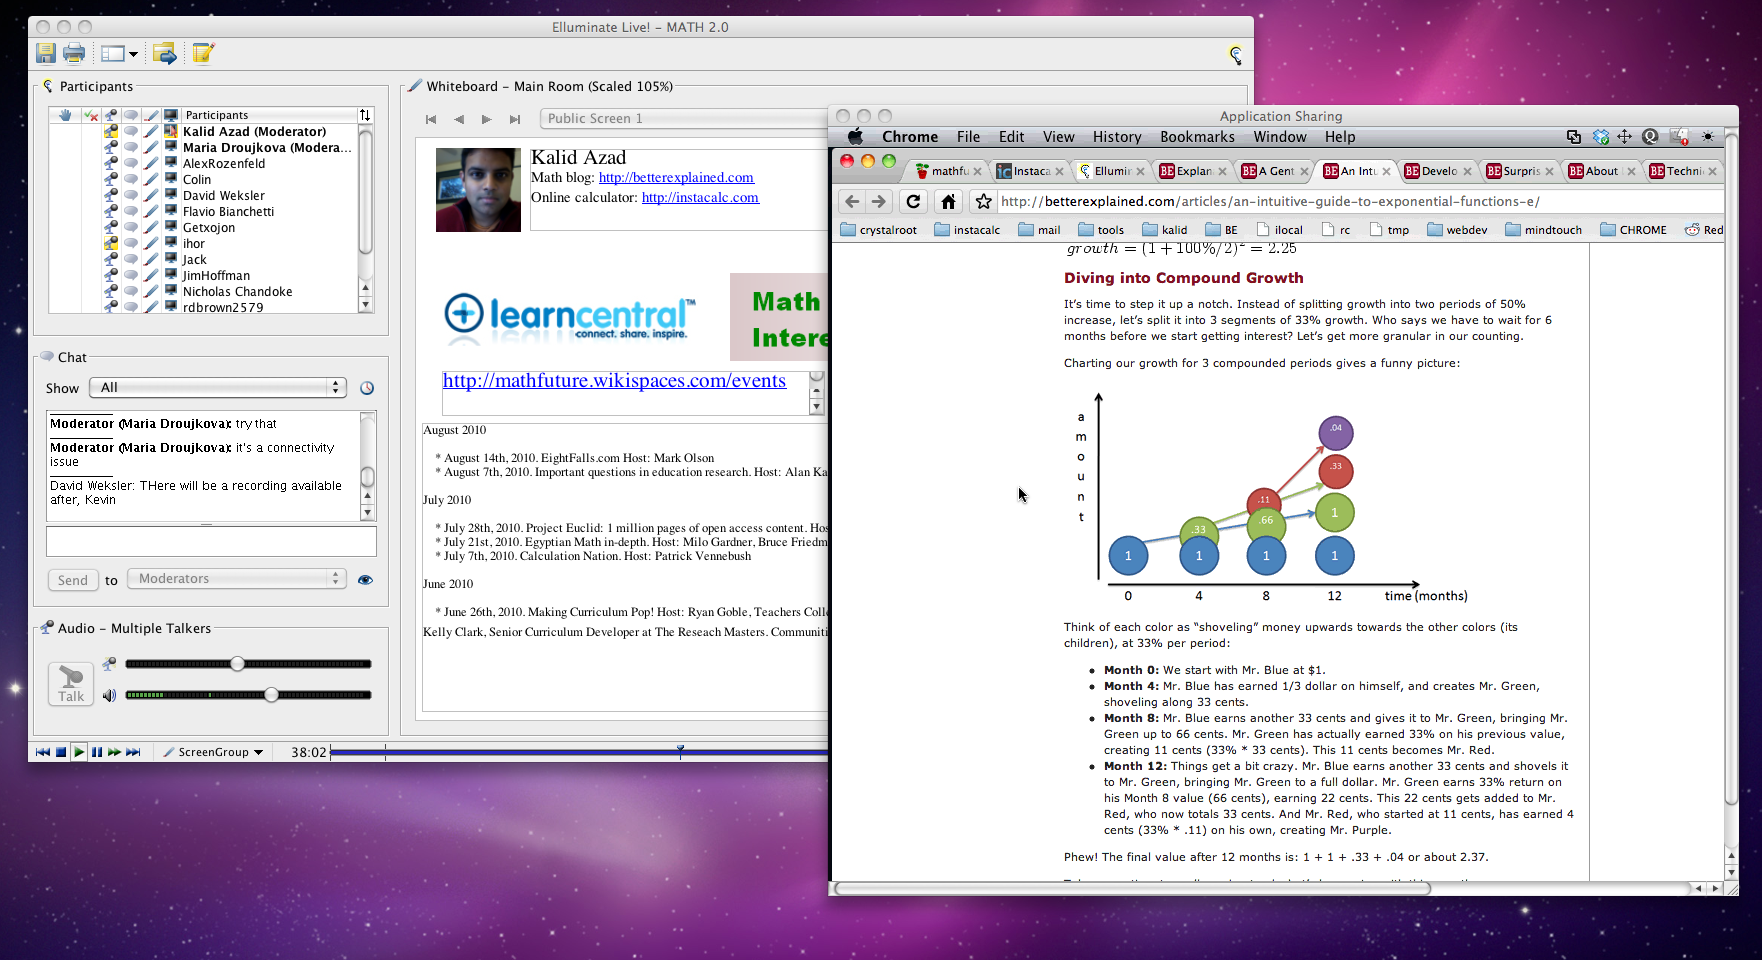Screen dimensions: 1762x960
Task: Go to next whiteboard screen arrow
Action: click(x=487, y=119)
